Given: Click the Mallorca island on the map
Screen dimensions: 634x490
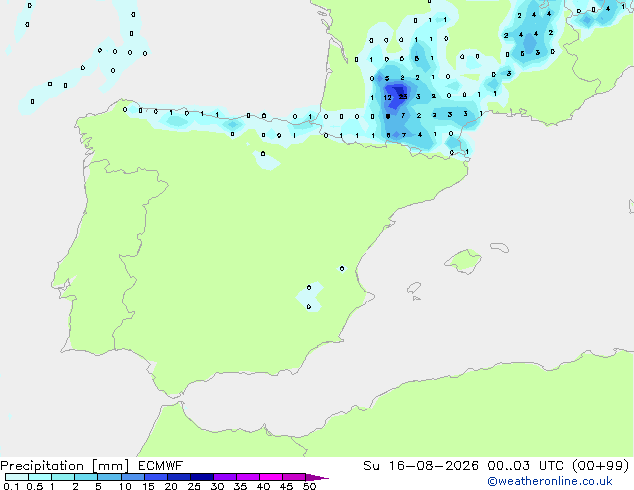Looking at the screenshot, I should click(x=463, y=261).
